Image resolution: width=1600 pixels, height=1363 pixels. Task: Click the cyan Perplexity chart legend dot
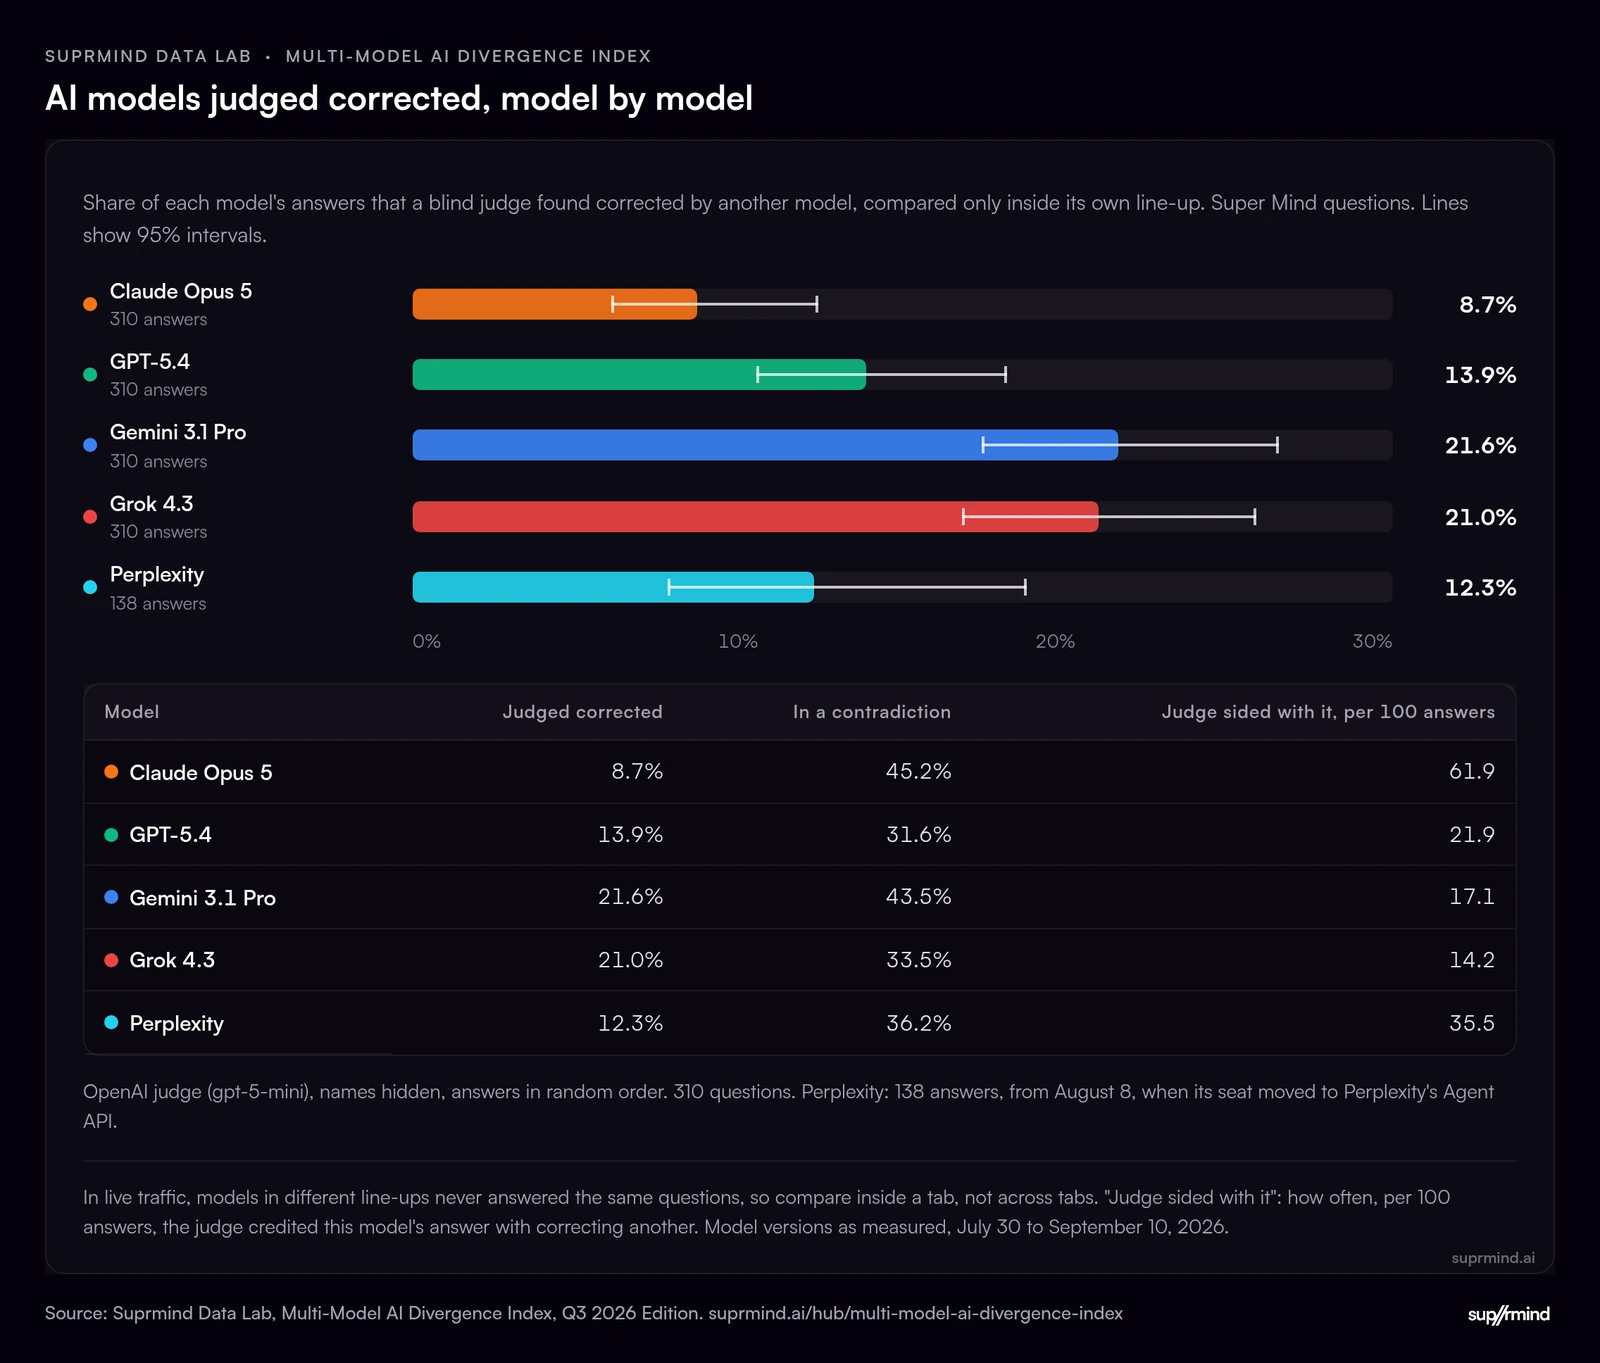90,587
